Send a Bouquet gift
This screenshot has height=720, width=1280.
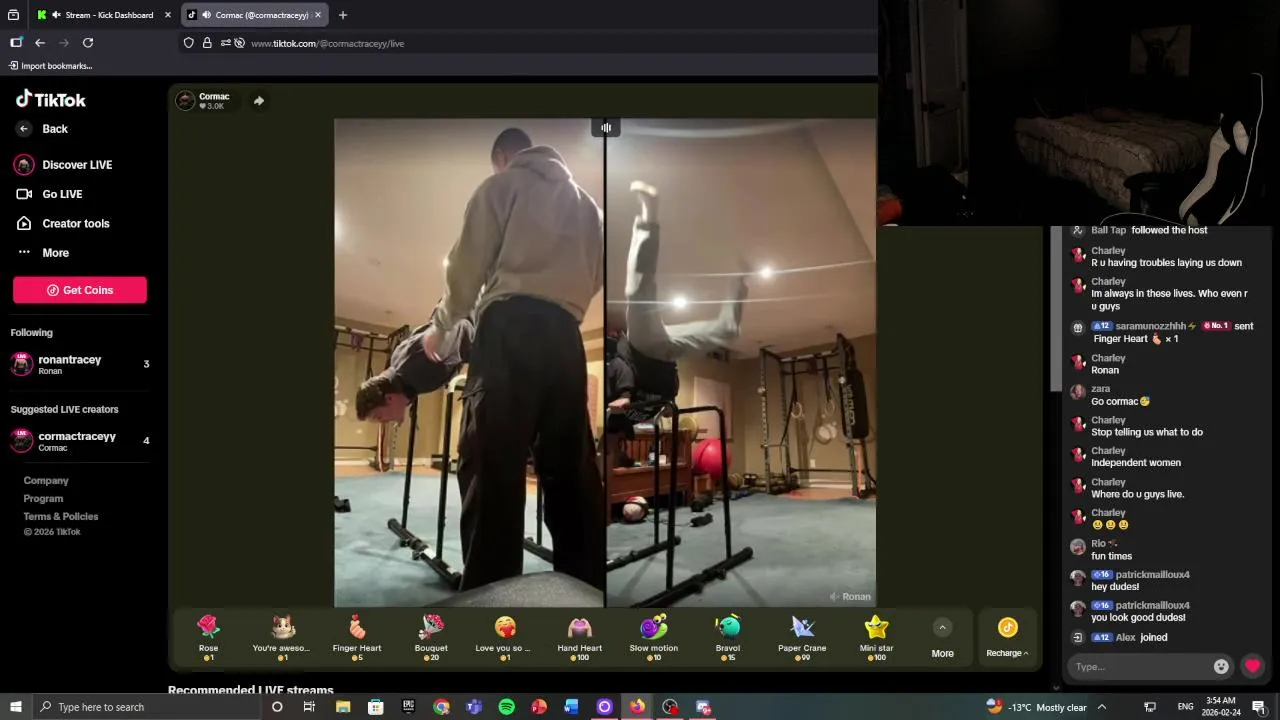click(431, 637)
